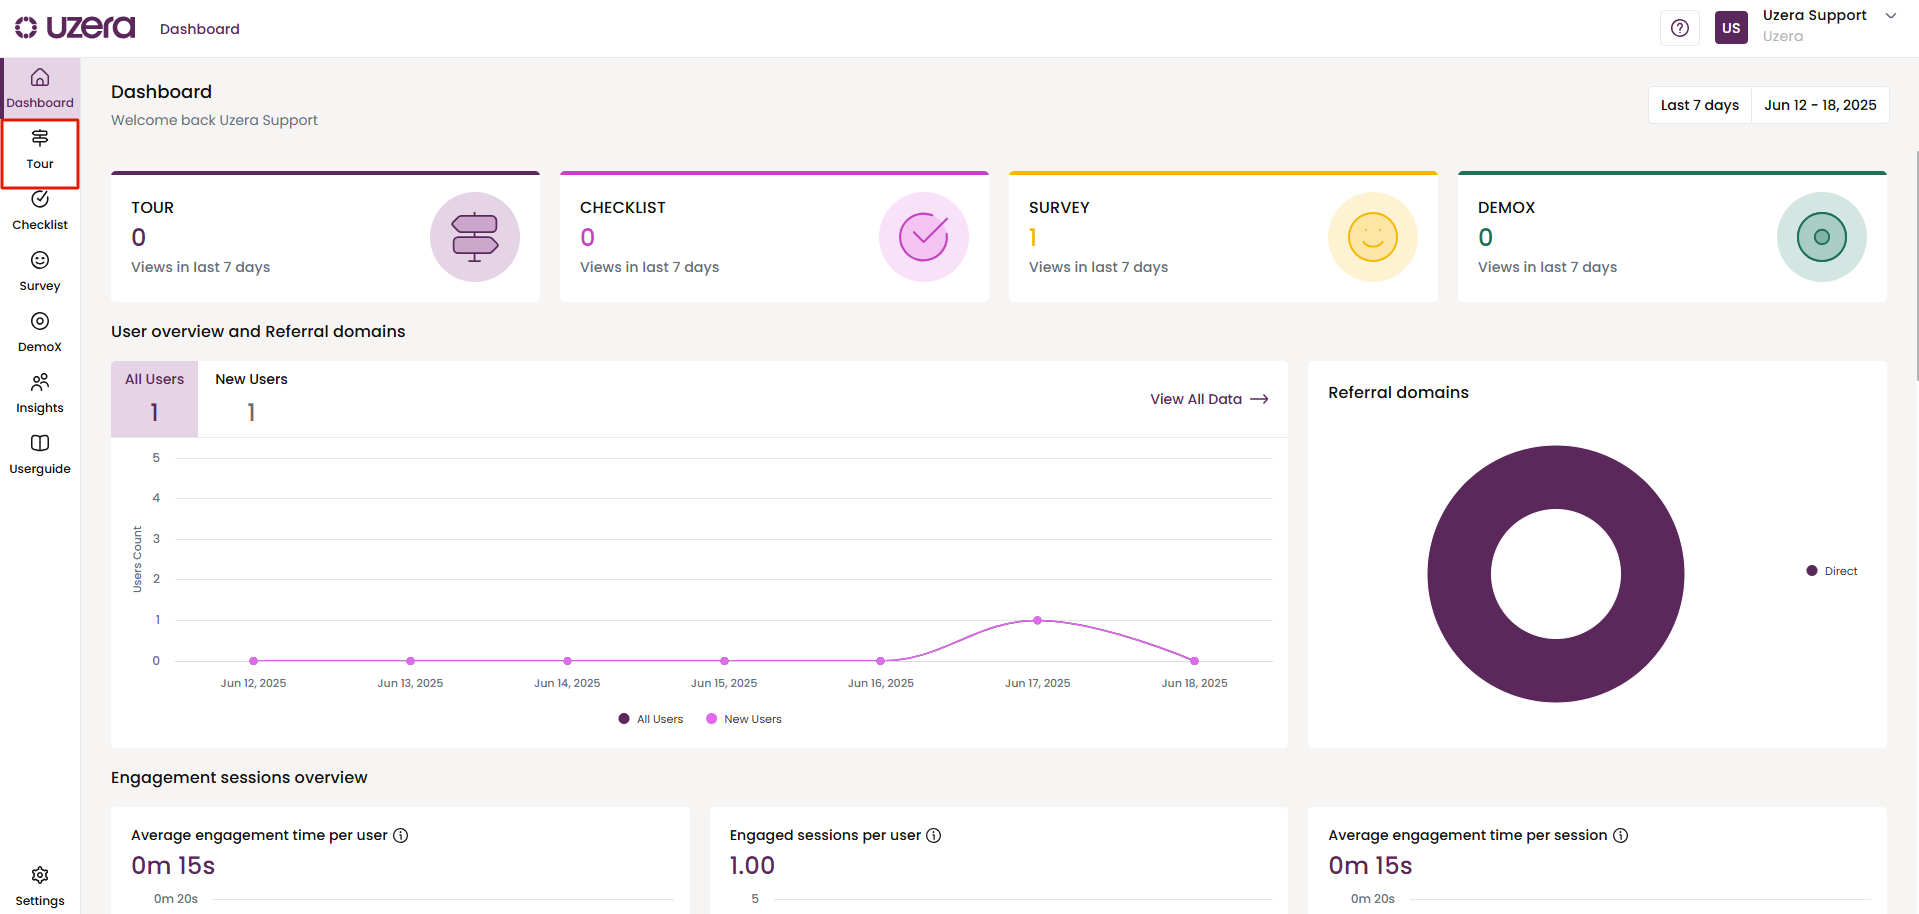This screenshot has height=914, width=1919.
Task: Click the Uzera logo
Action: click(75, 28)
